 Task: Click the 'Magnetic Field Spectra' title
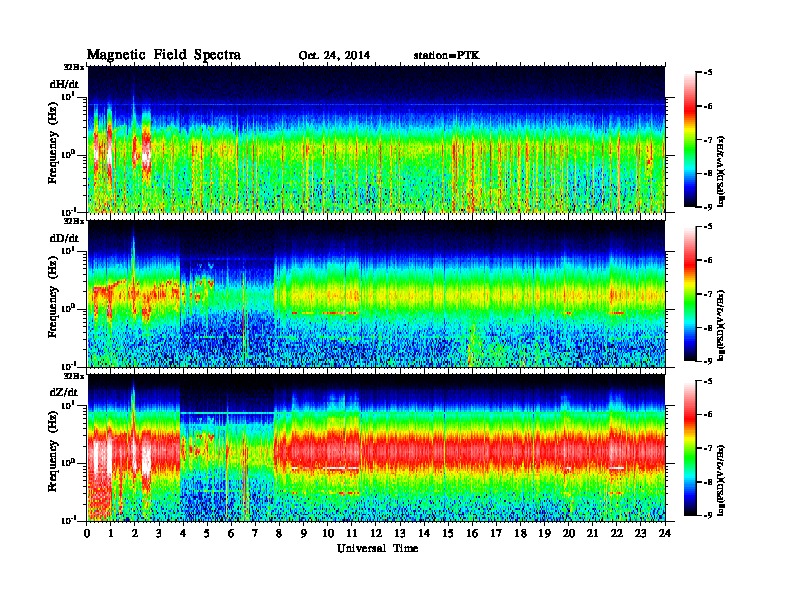coord(164,55)
